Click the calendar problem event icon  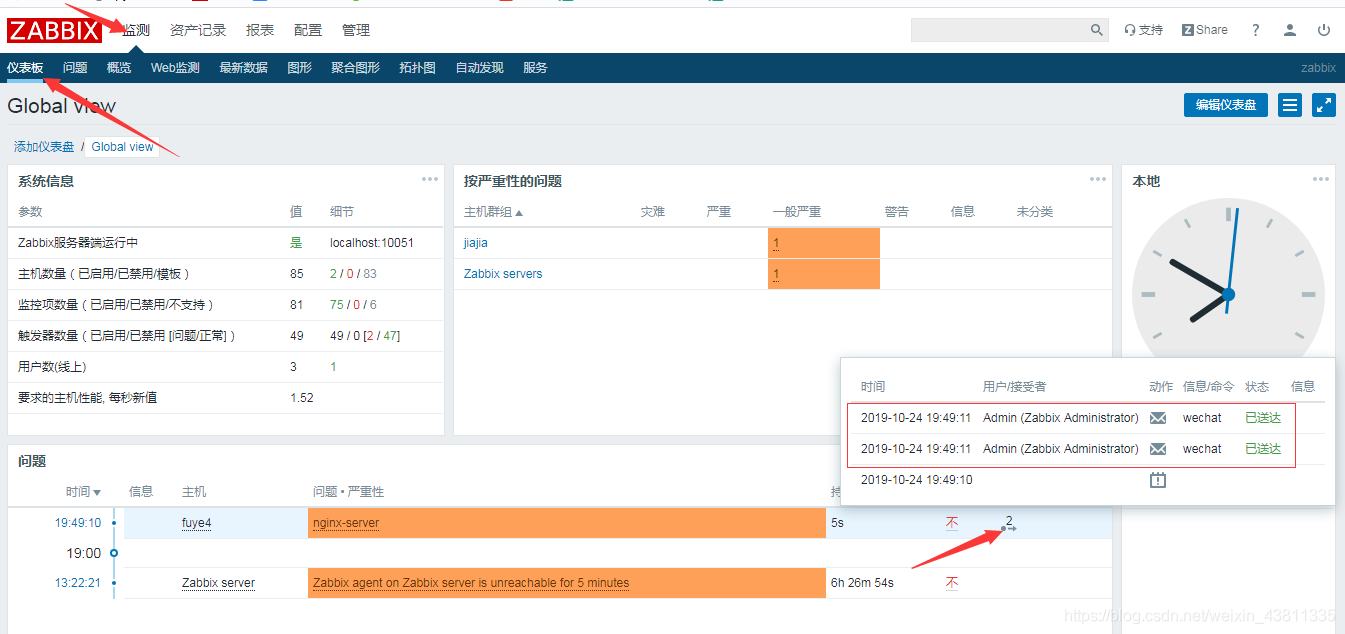[1158, 480]
